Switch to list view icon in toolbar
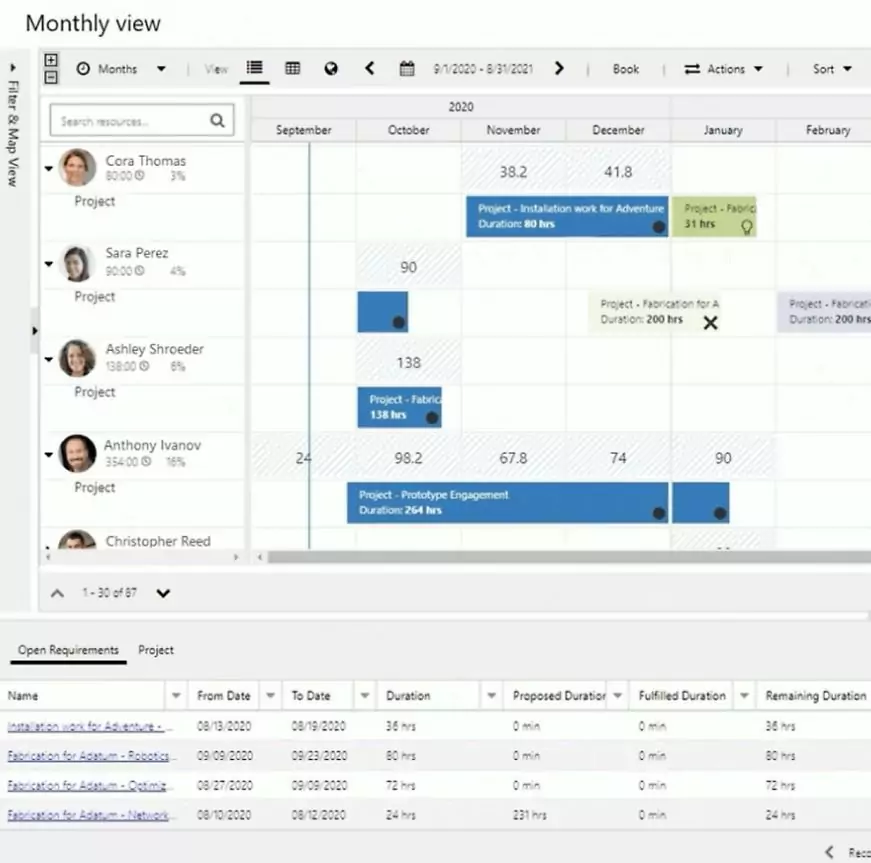 [x=254, y=69]
